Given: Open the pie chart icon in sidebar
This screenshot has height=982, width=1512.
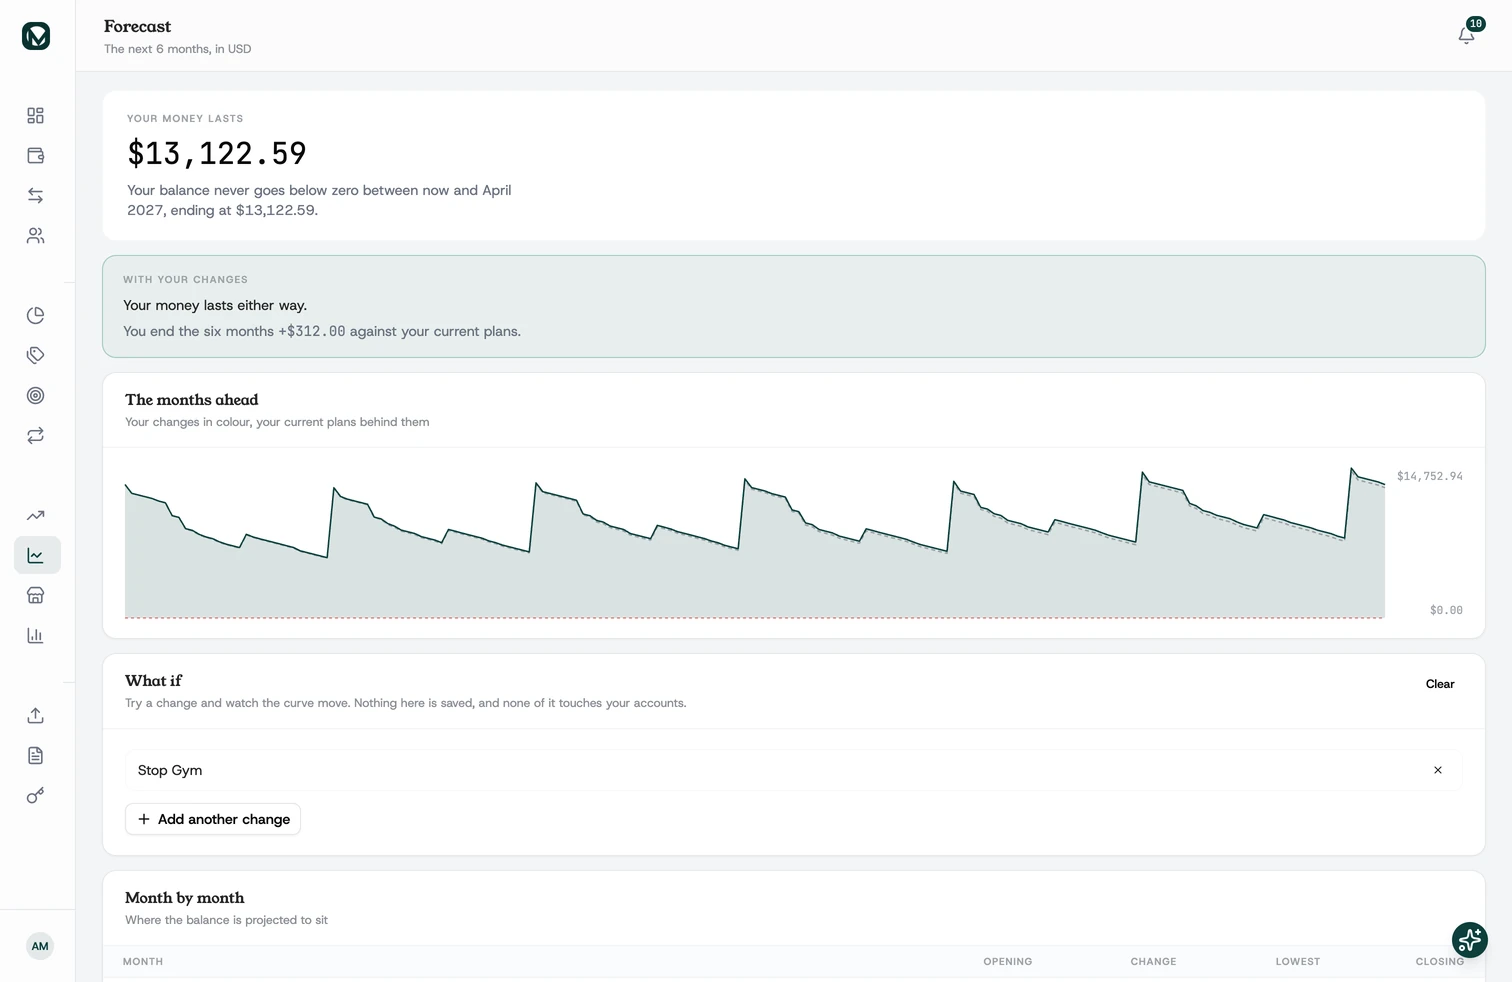Looking at the screenshot, I should tap(36, 316).
